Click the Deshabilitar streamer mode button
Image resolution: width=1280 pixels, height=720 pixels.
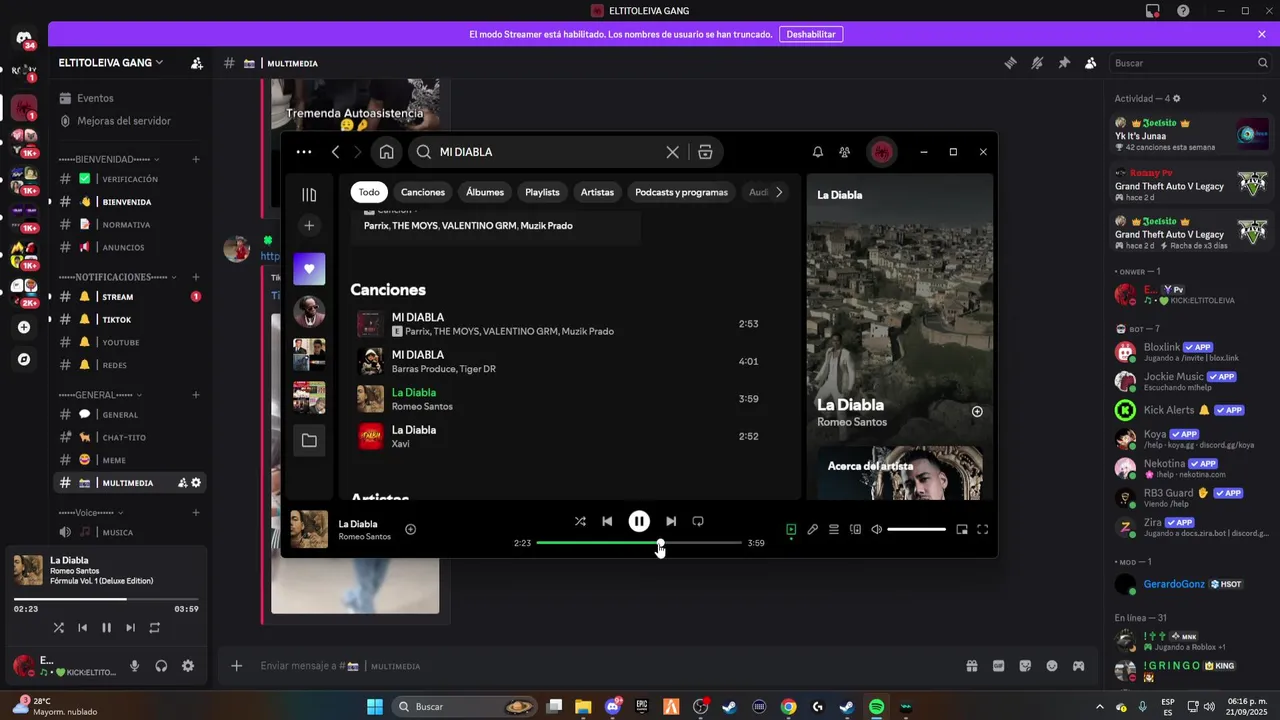(x=811, y=34)
